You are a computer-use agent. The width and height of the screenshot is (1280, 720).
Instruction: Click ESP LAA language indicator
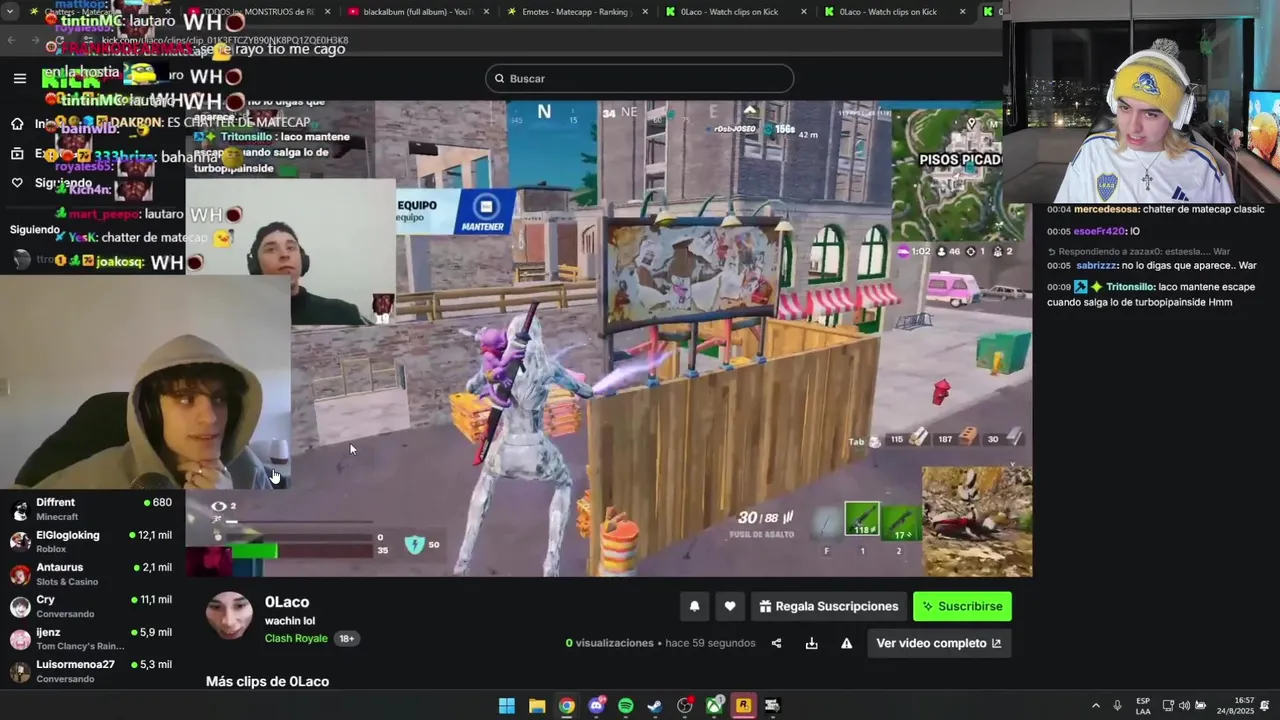tap(1143, 706)
